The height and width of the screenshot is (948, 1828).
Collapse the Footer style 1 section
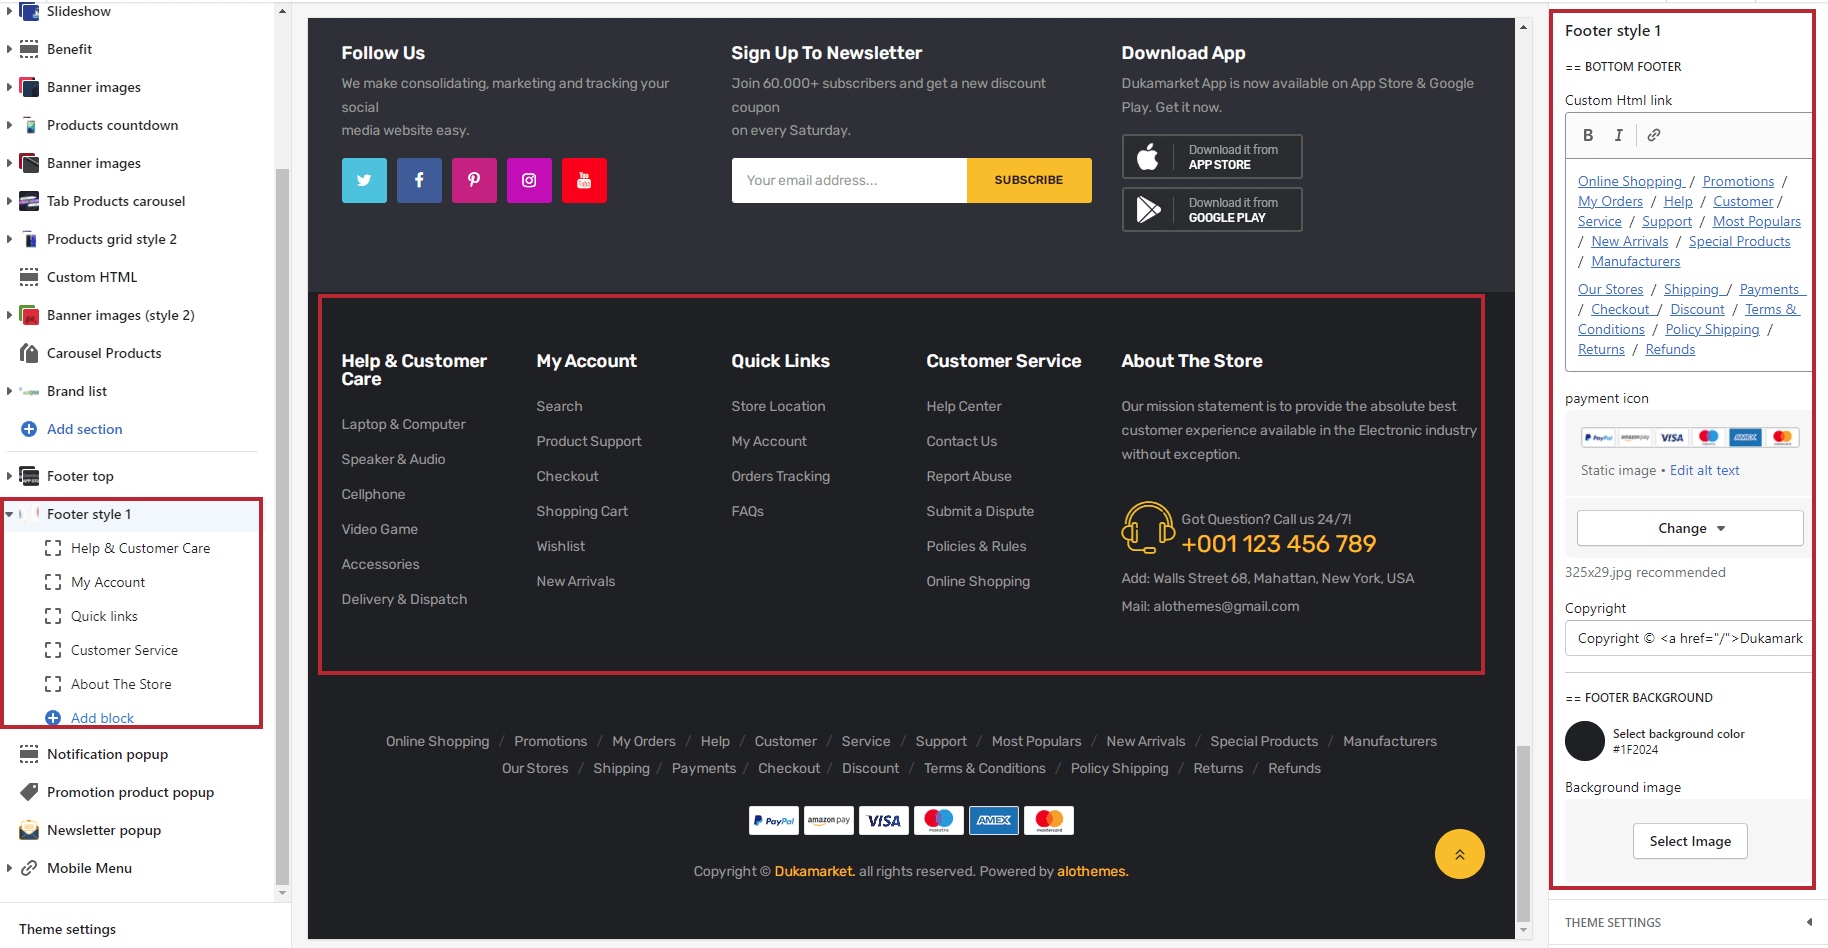[x=10, y=514]
